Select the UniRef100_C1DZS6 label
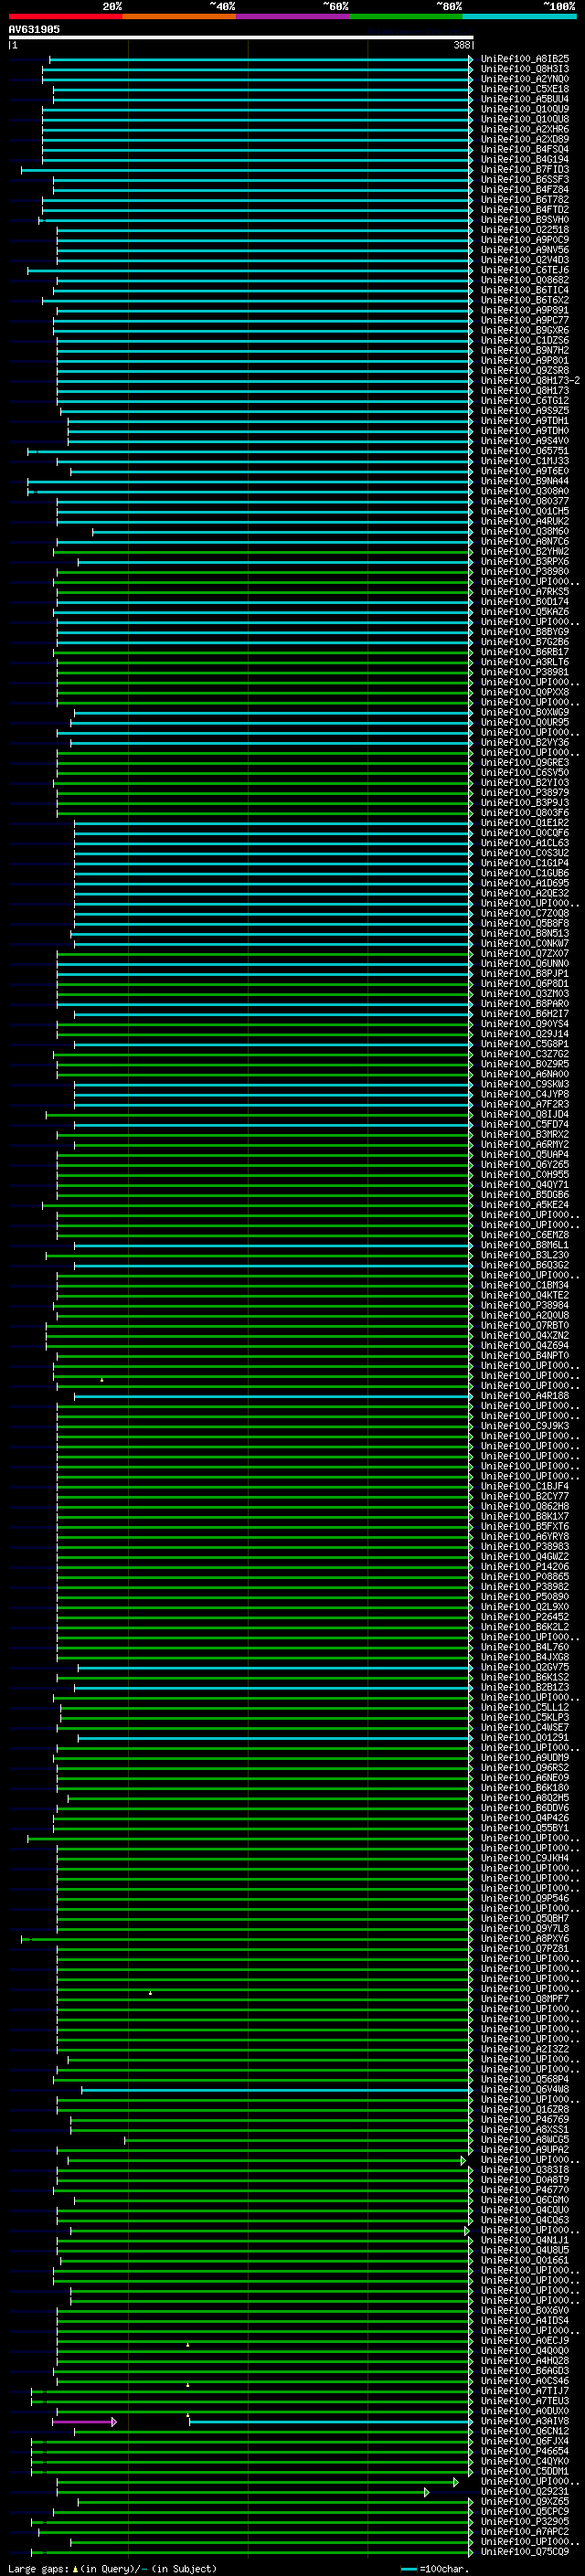The height and width of the screenshot is (2576, 585). 525,340
